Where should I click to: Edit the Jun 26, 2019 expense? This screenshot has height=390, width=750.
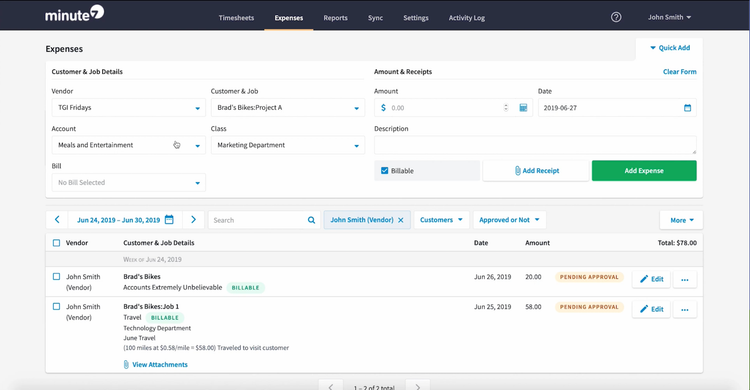coord(651,279)
